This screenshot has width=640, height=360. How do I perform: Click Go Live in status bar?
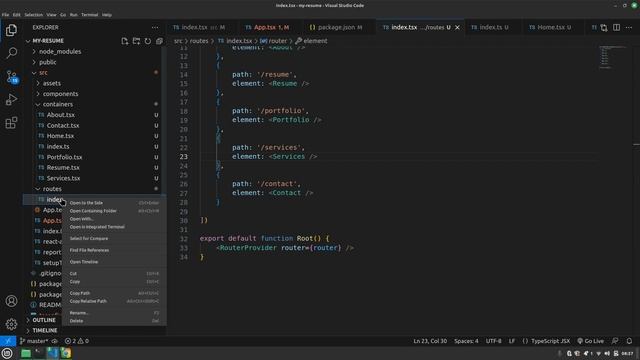point(591,341)
